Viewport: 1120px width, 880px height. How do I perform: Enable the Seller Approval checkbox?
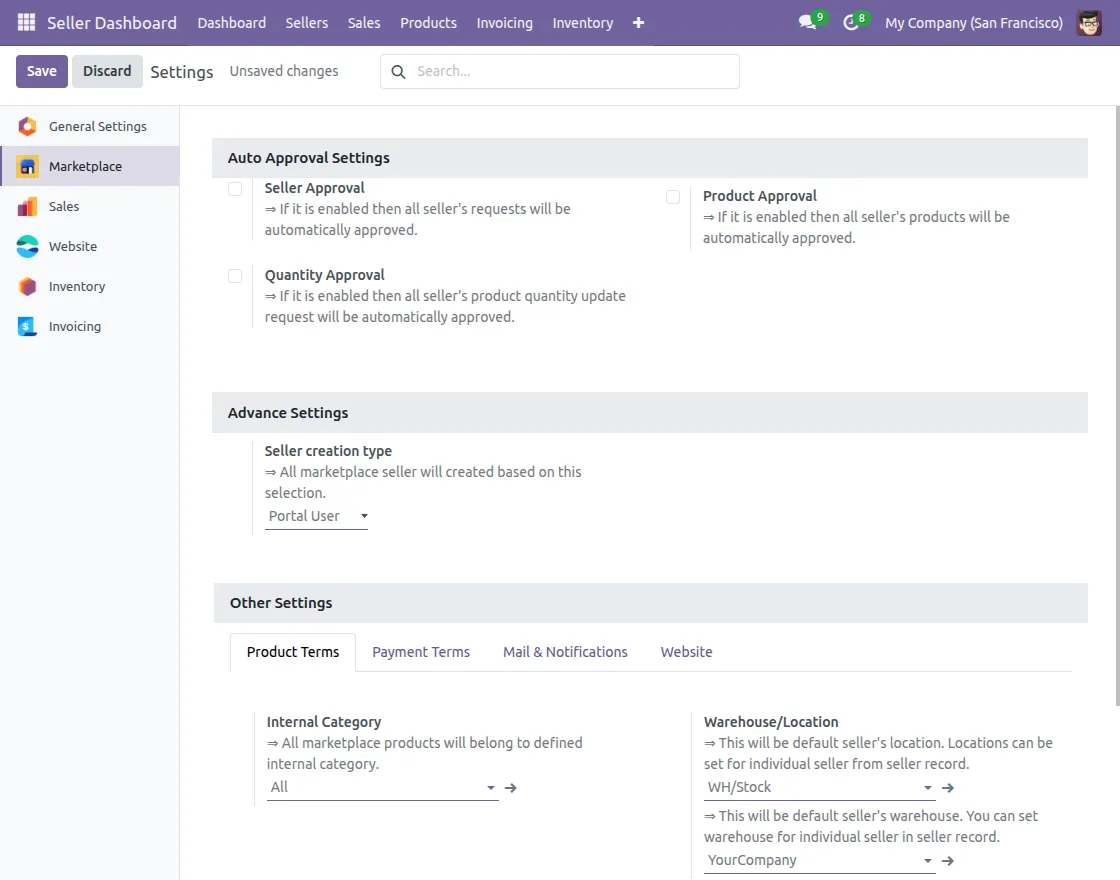[235, 189]
